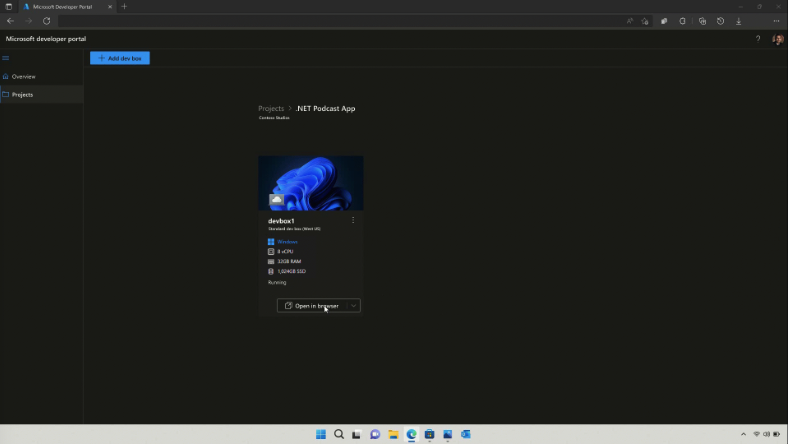The height and width of the screenshot is (444, 788).
Task: Open Photos app from taskbar
Action: pos(447,434)
